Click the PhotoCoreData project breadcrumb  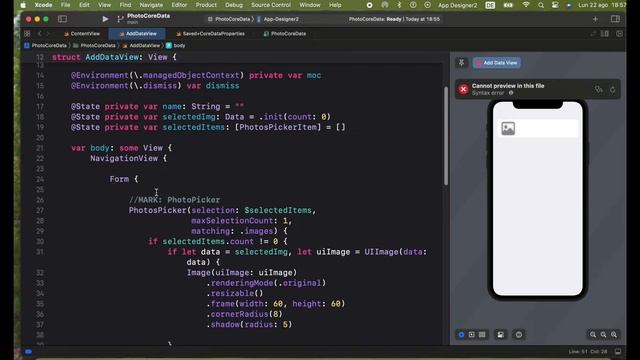coord(45,45)
